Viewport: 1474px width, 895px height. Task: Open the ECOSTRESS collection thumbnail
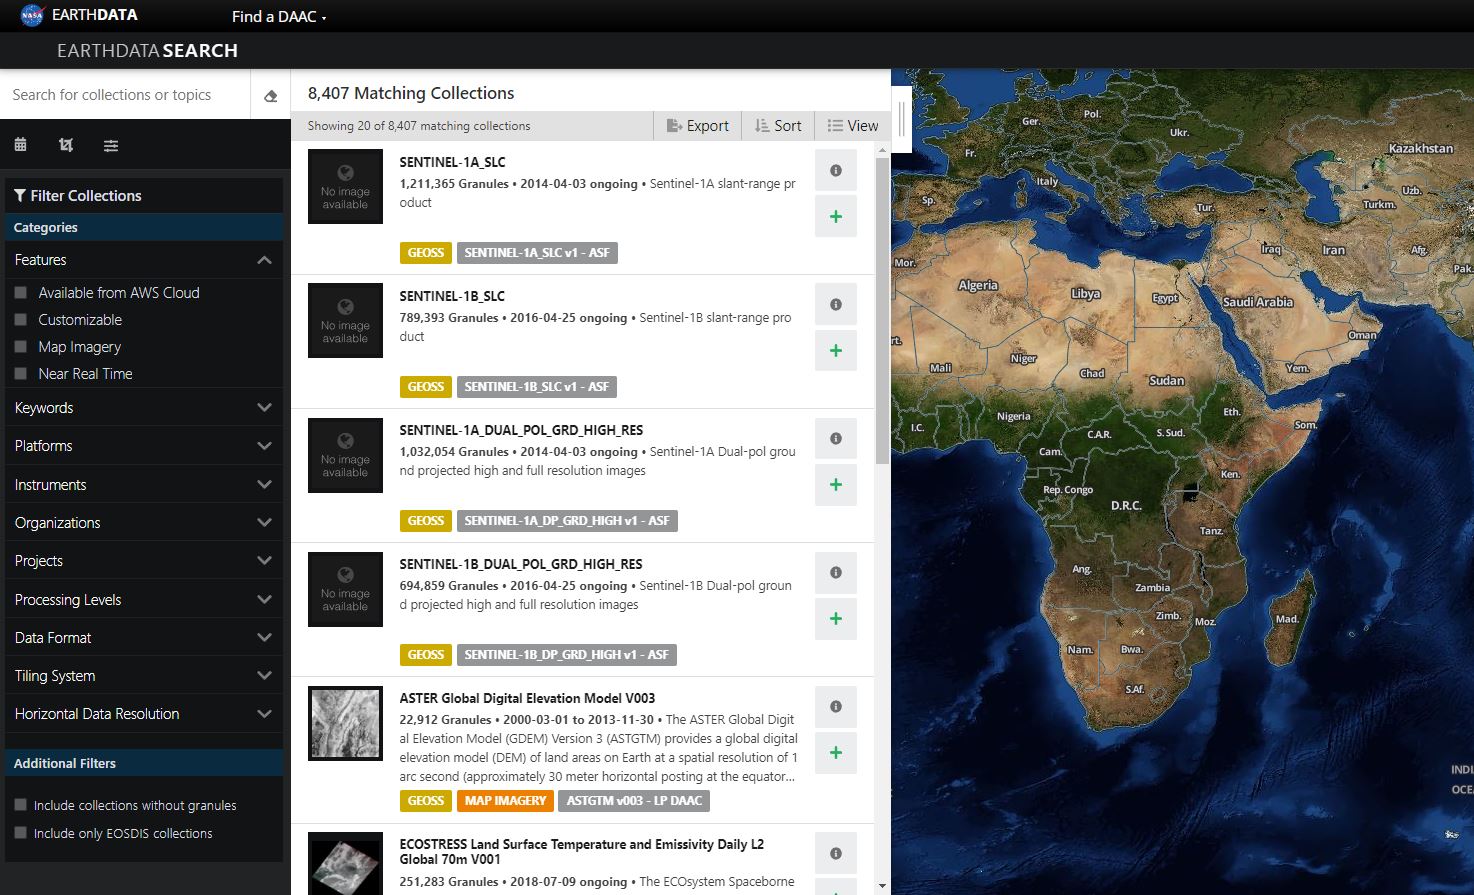click(x=345, y=864)
